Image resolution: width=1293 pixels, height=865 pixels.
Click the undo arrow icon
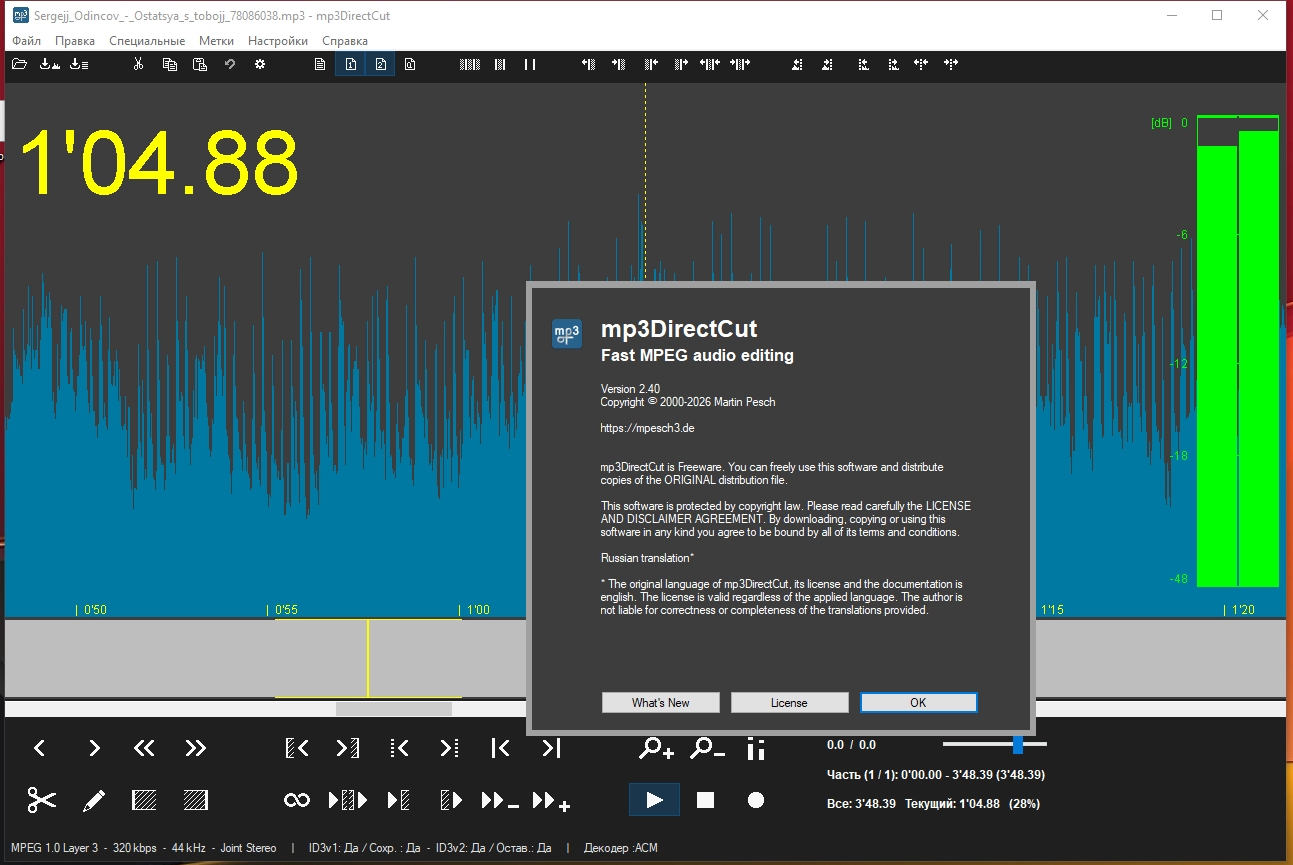[229, 65]
